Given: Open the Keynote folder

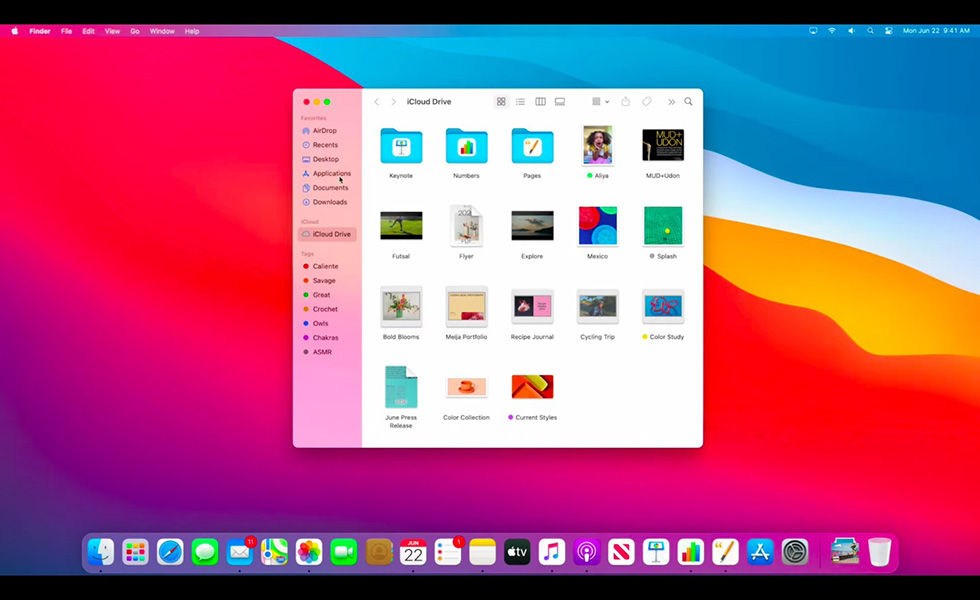Looking at the screenshot, I should (401, 147).
